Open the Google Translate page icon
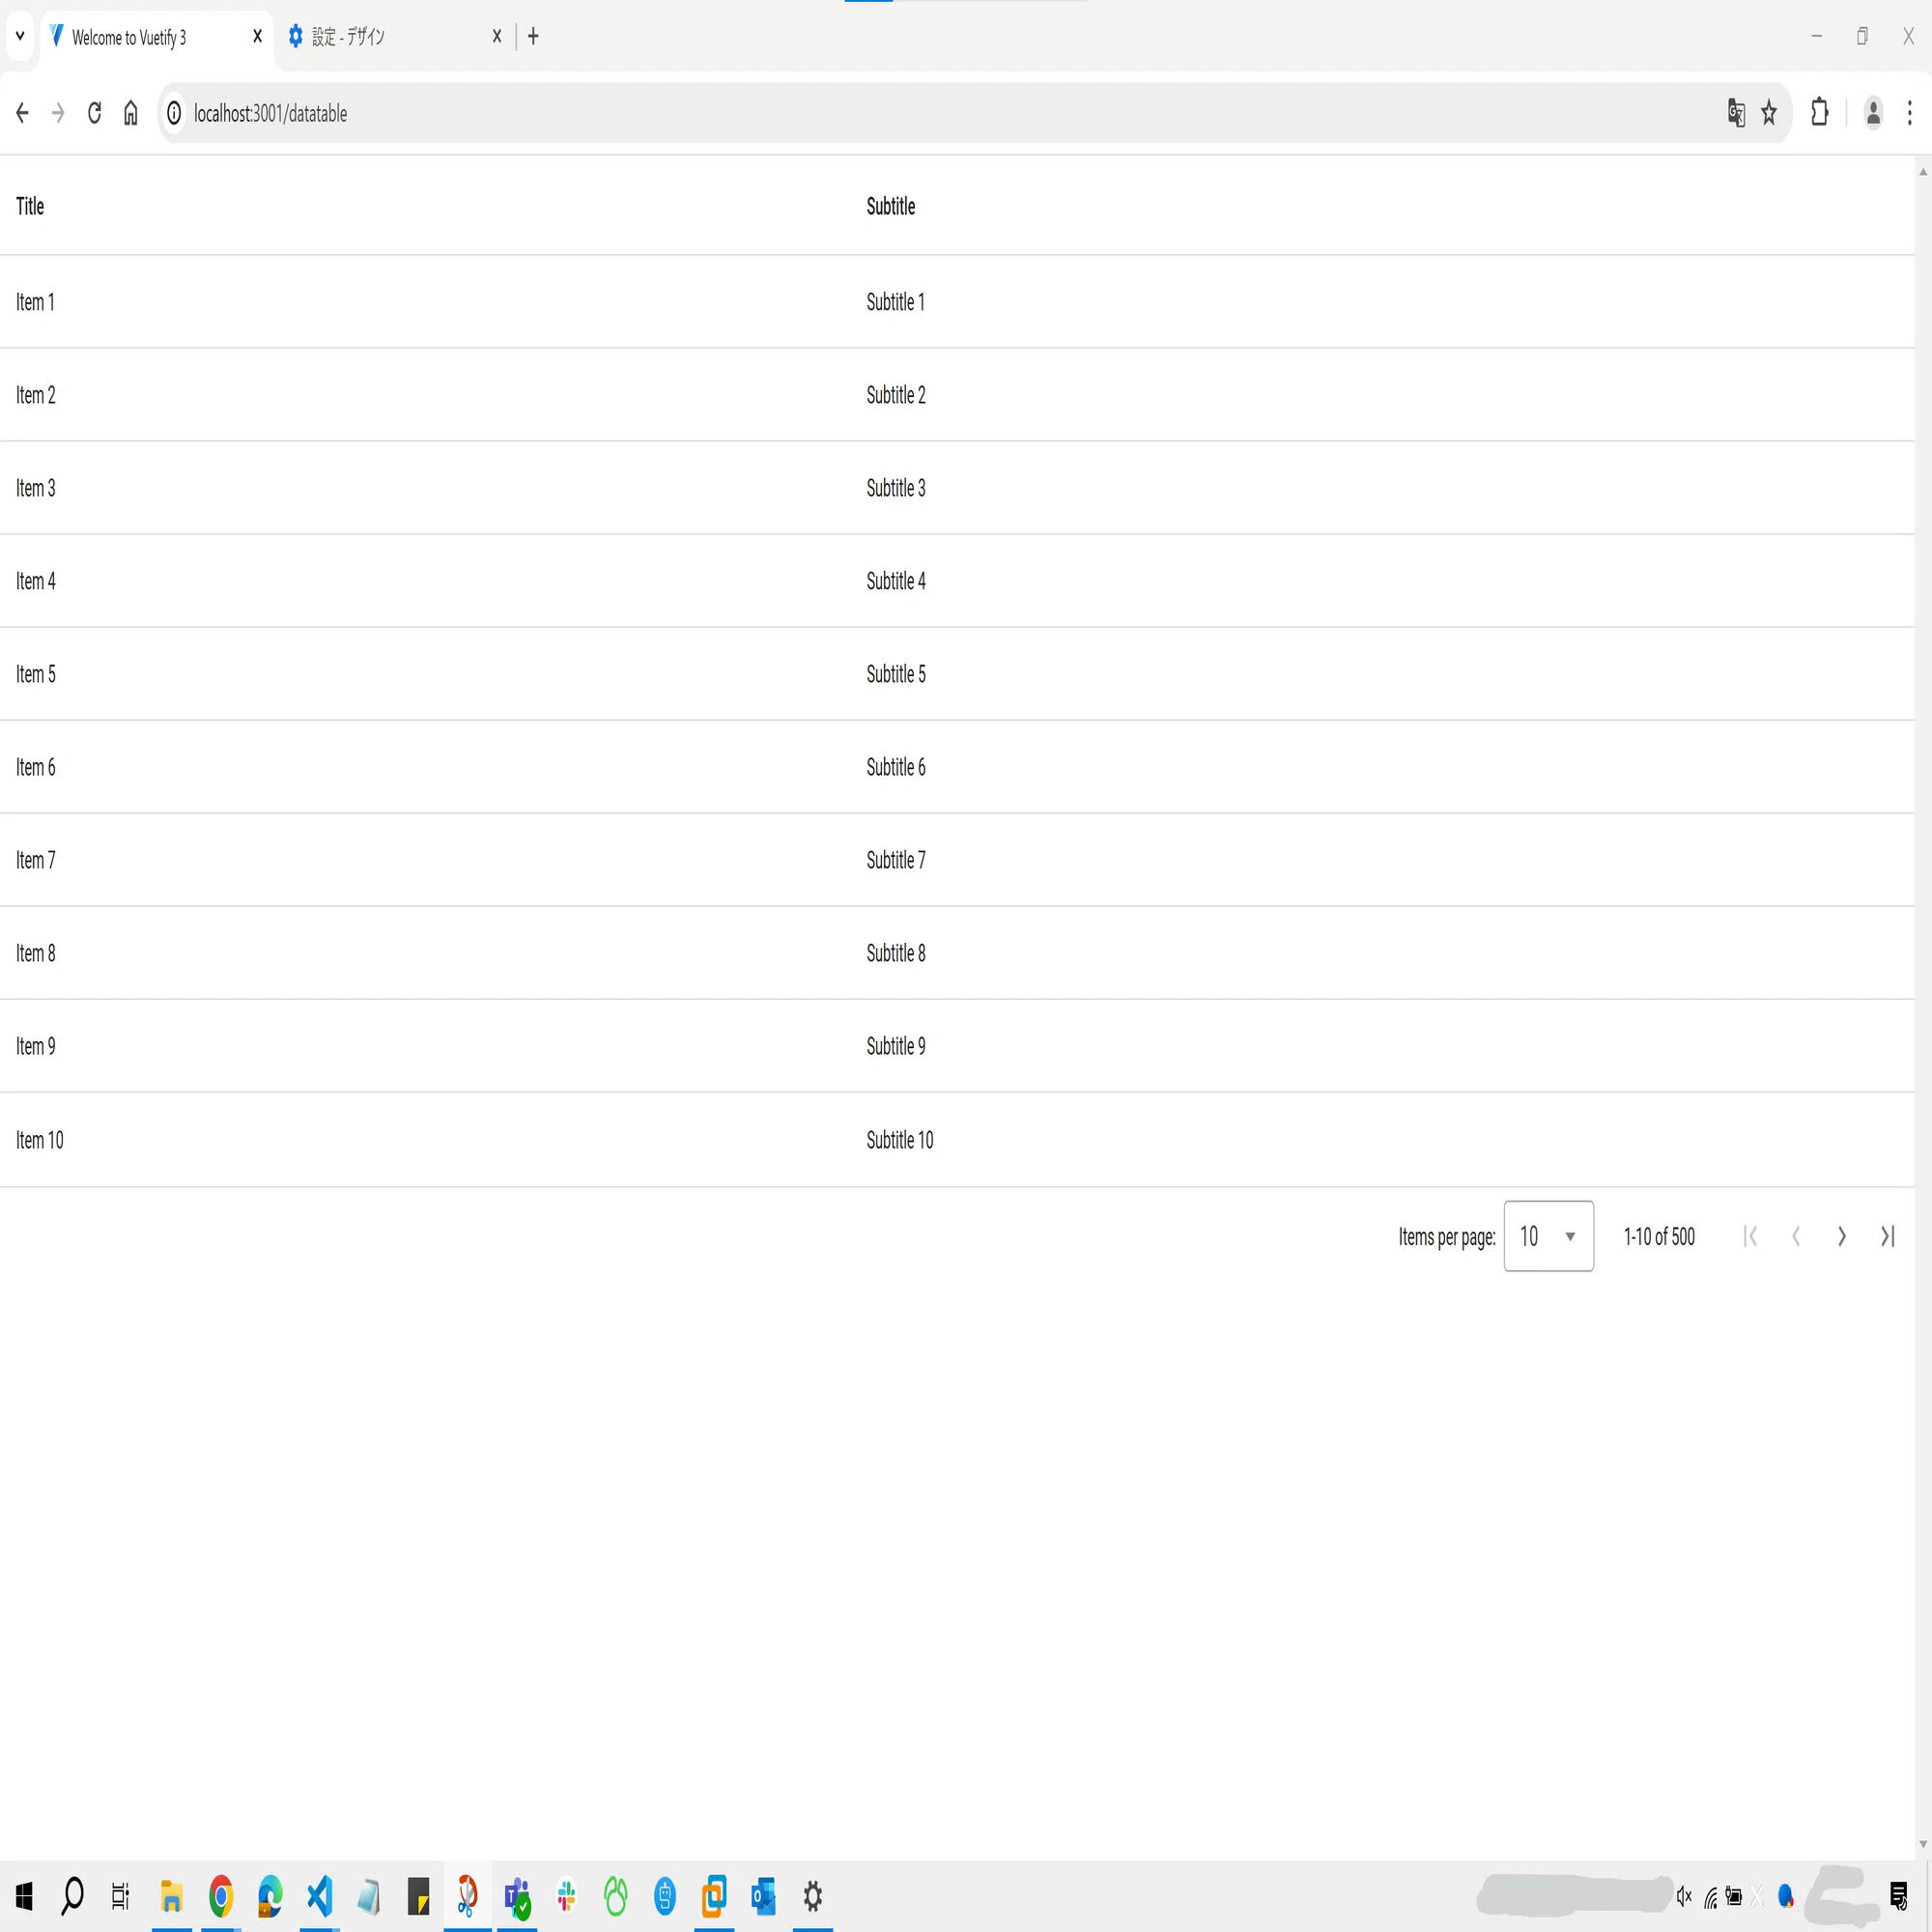The image size is (1932, 1932). pyautogui.click(x=1736, y=113)
